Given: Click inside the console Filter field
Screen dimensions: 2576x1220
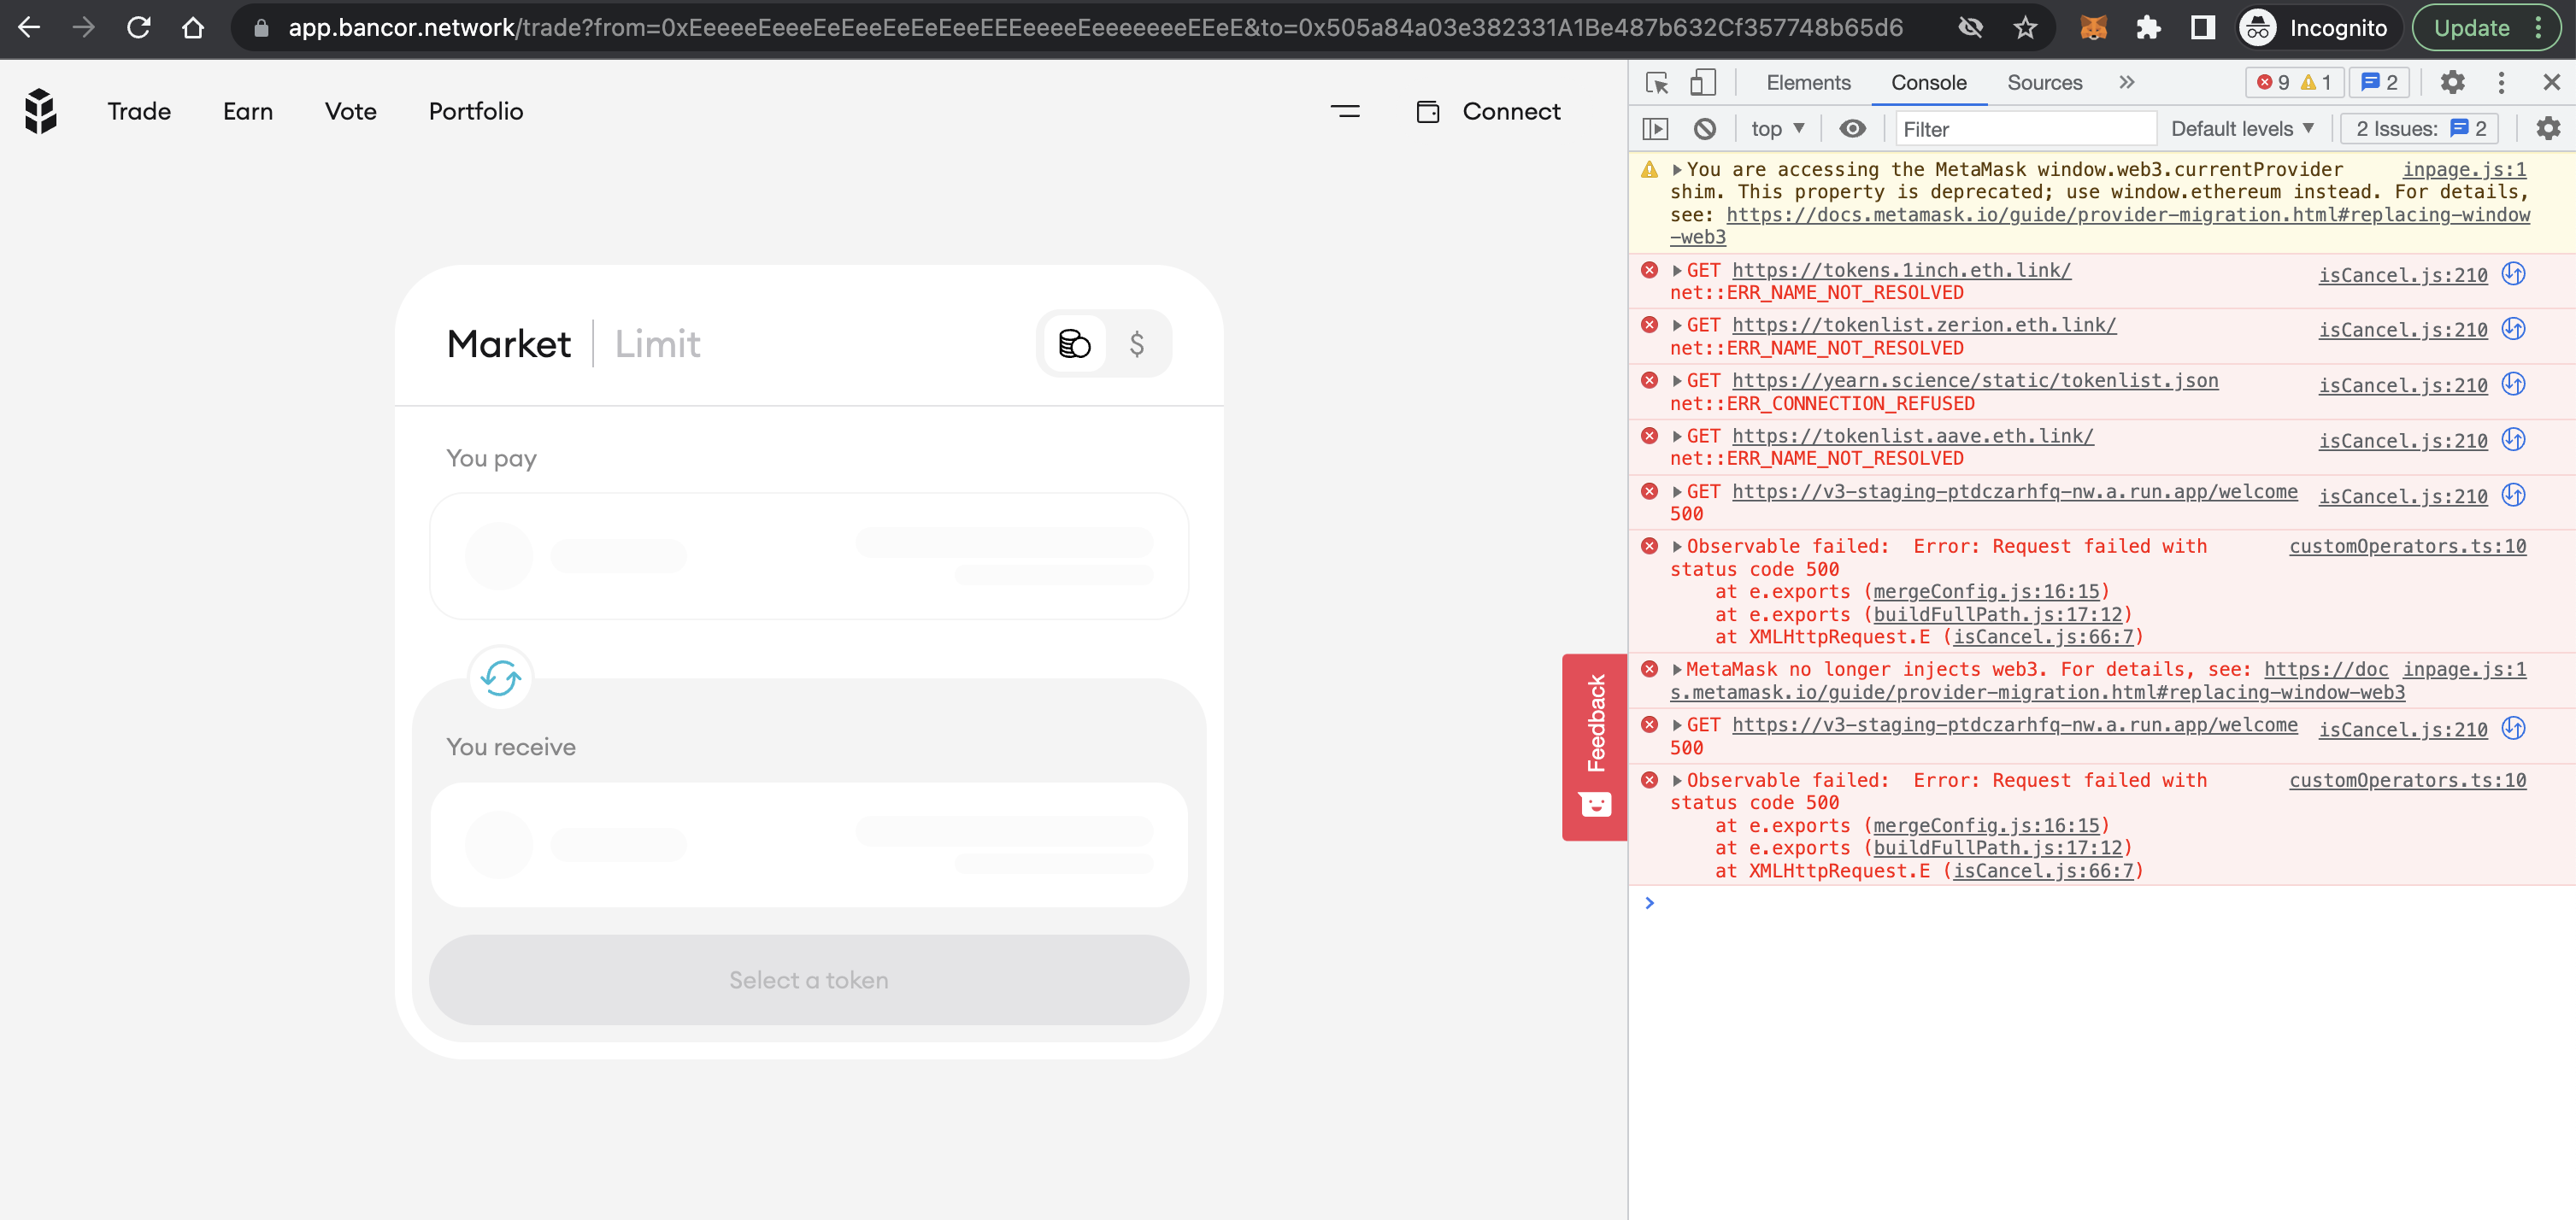Looking at the screenshot, I should coord(2024,128).
